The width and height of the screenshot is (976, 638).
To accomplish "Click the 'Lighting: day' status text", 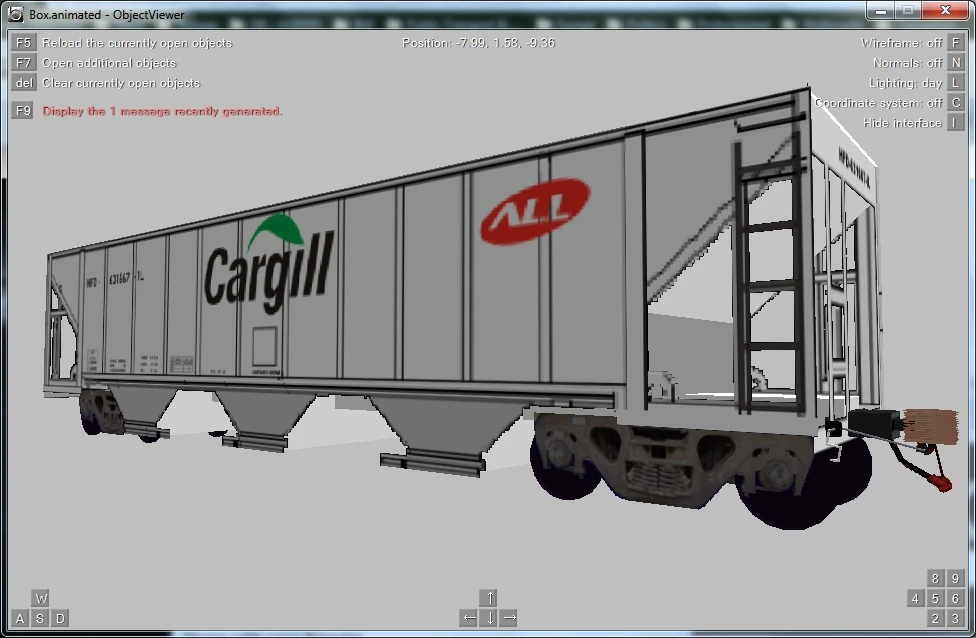I will tap(906, 83).
